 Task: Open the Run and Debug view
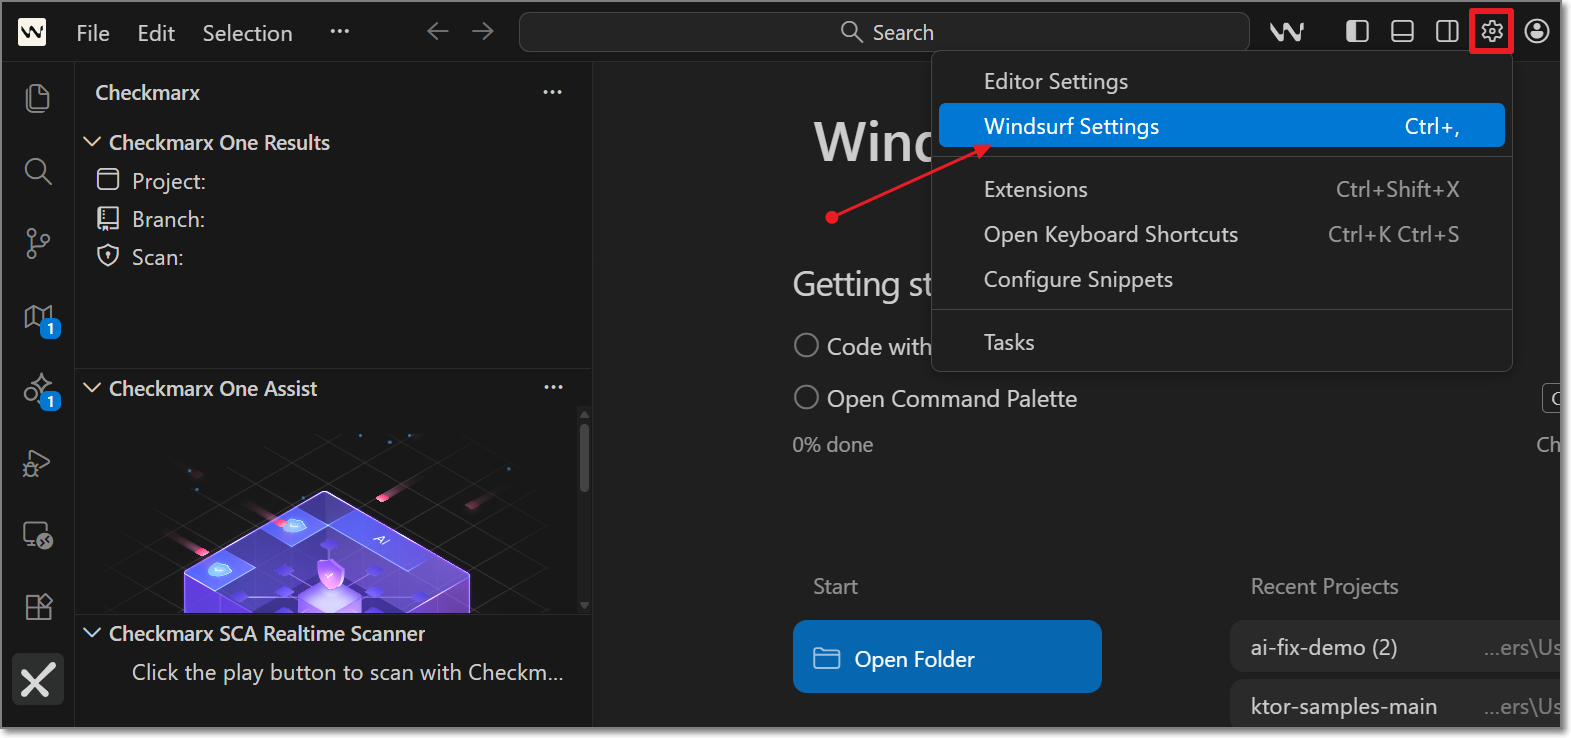(38, 463)
